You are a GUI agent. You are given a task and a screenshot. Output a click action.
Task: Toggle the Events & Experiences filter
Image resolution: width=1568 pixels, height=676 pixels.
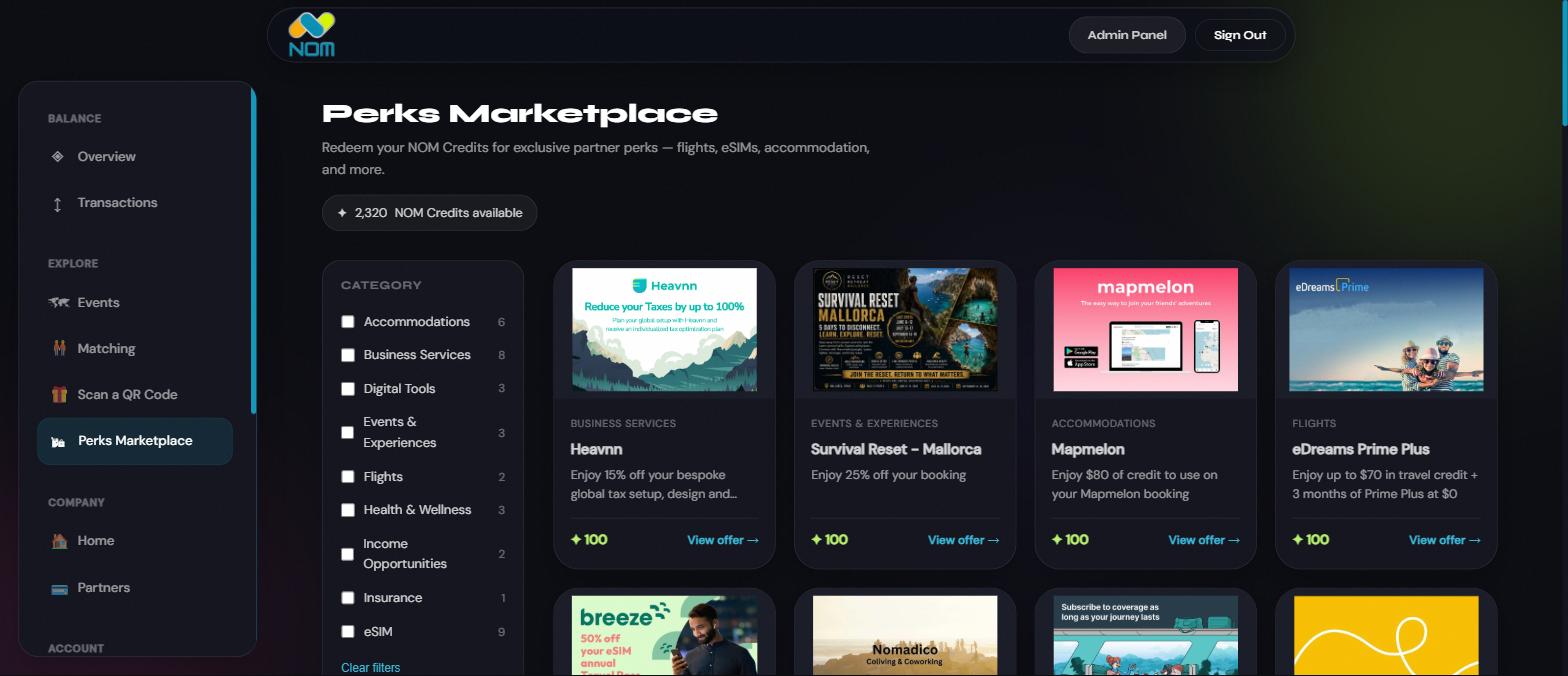pyautogui.click(x=348, y=432)
